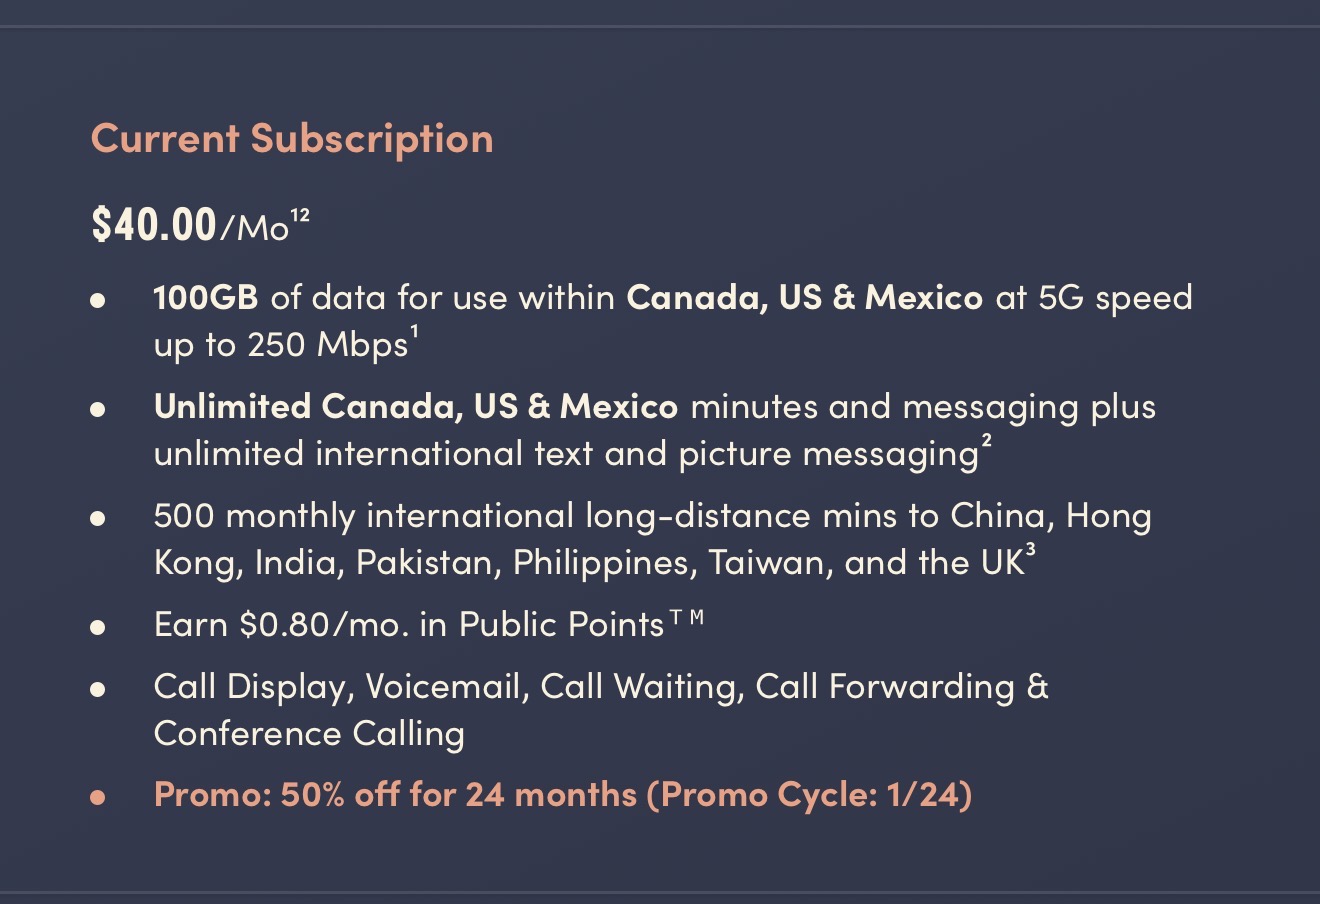Click the TM mark after Public Points
This screenshot has height=904, width=1320.
tap(687, 618)
